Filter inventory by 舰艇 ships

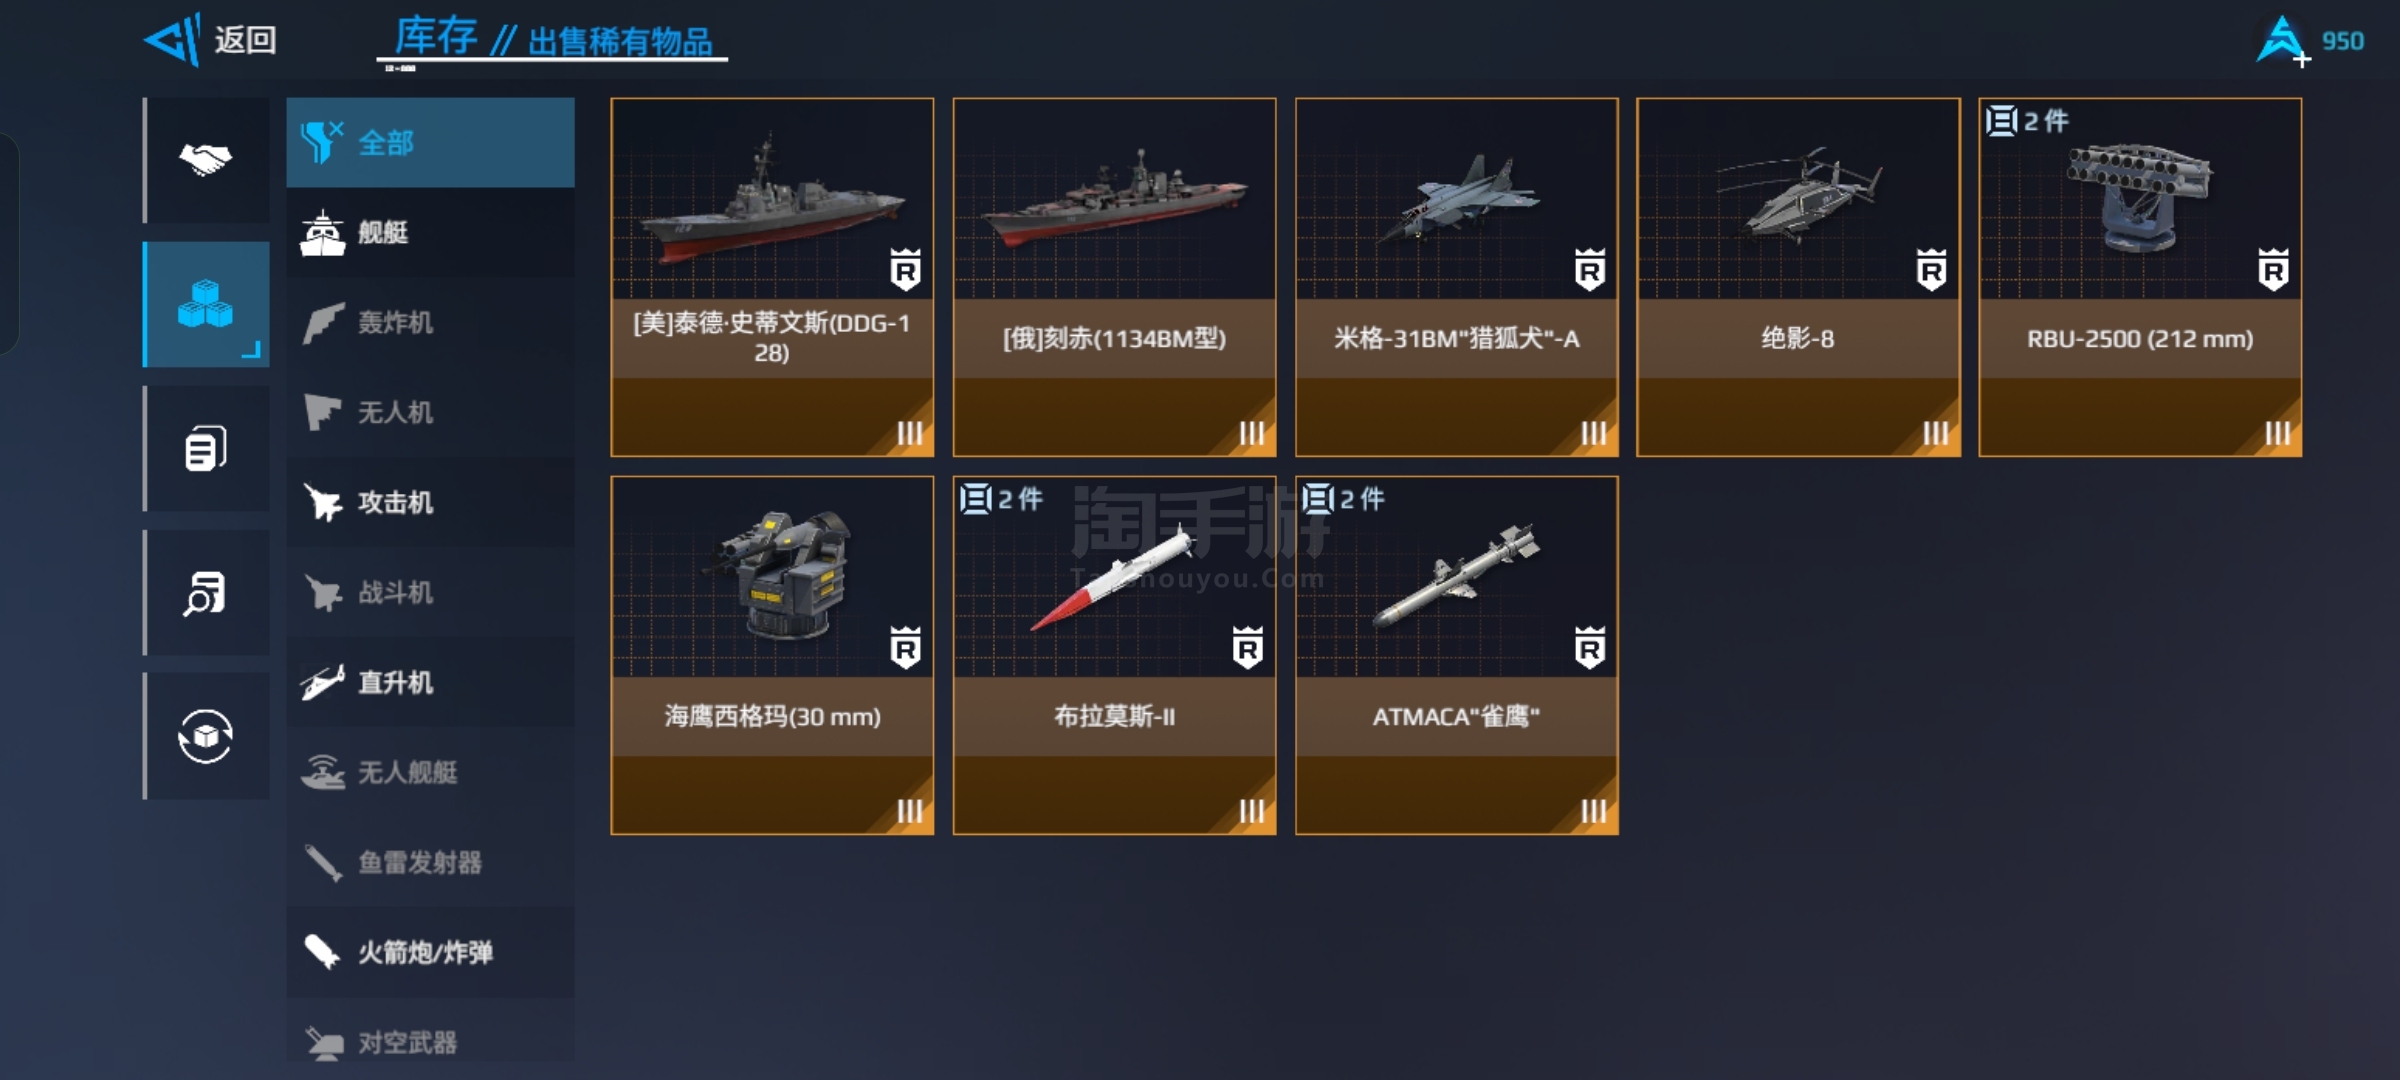pos(431,232)
